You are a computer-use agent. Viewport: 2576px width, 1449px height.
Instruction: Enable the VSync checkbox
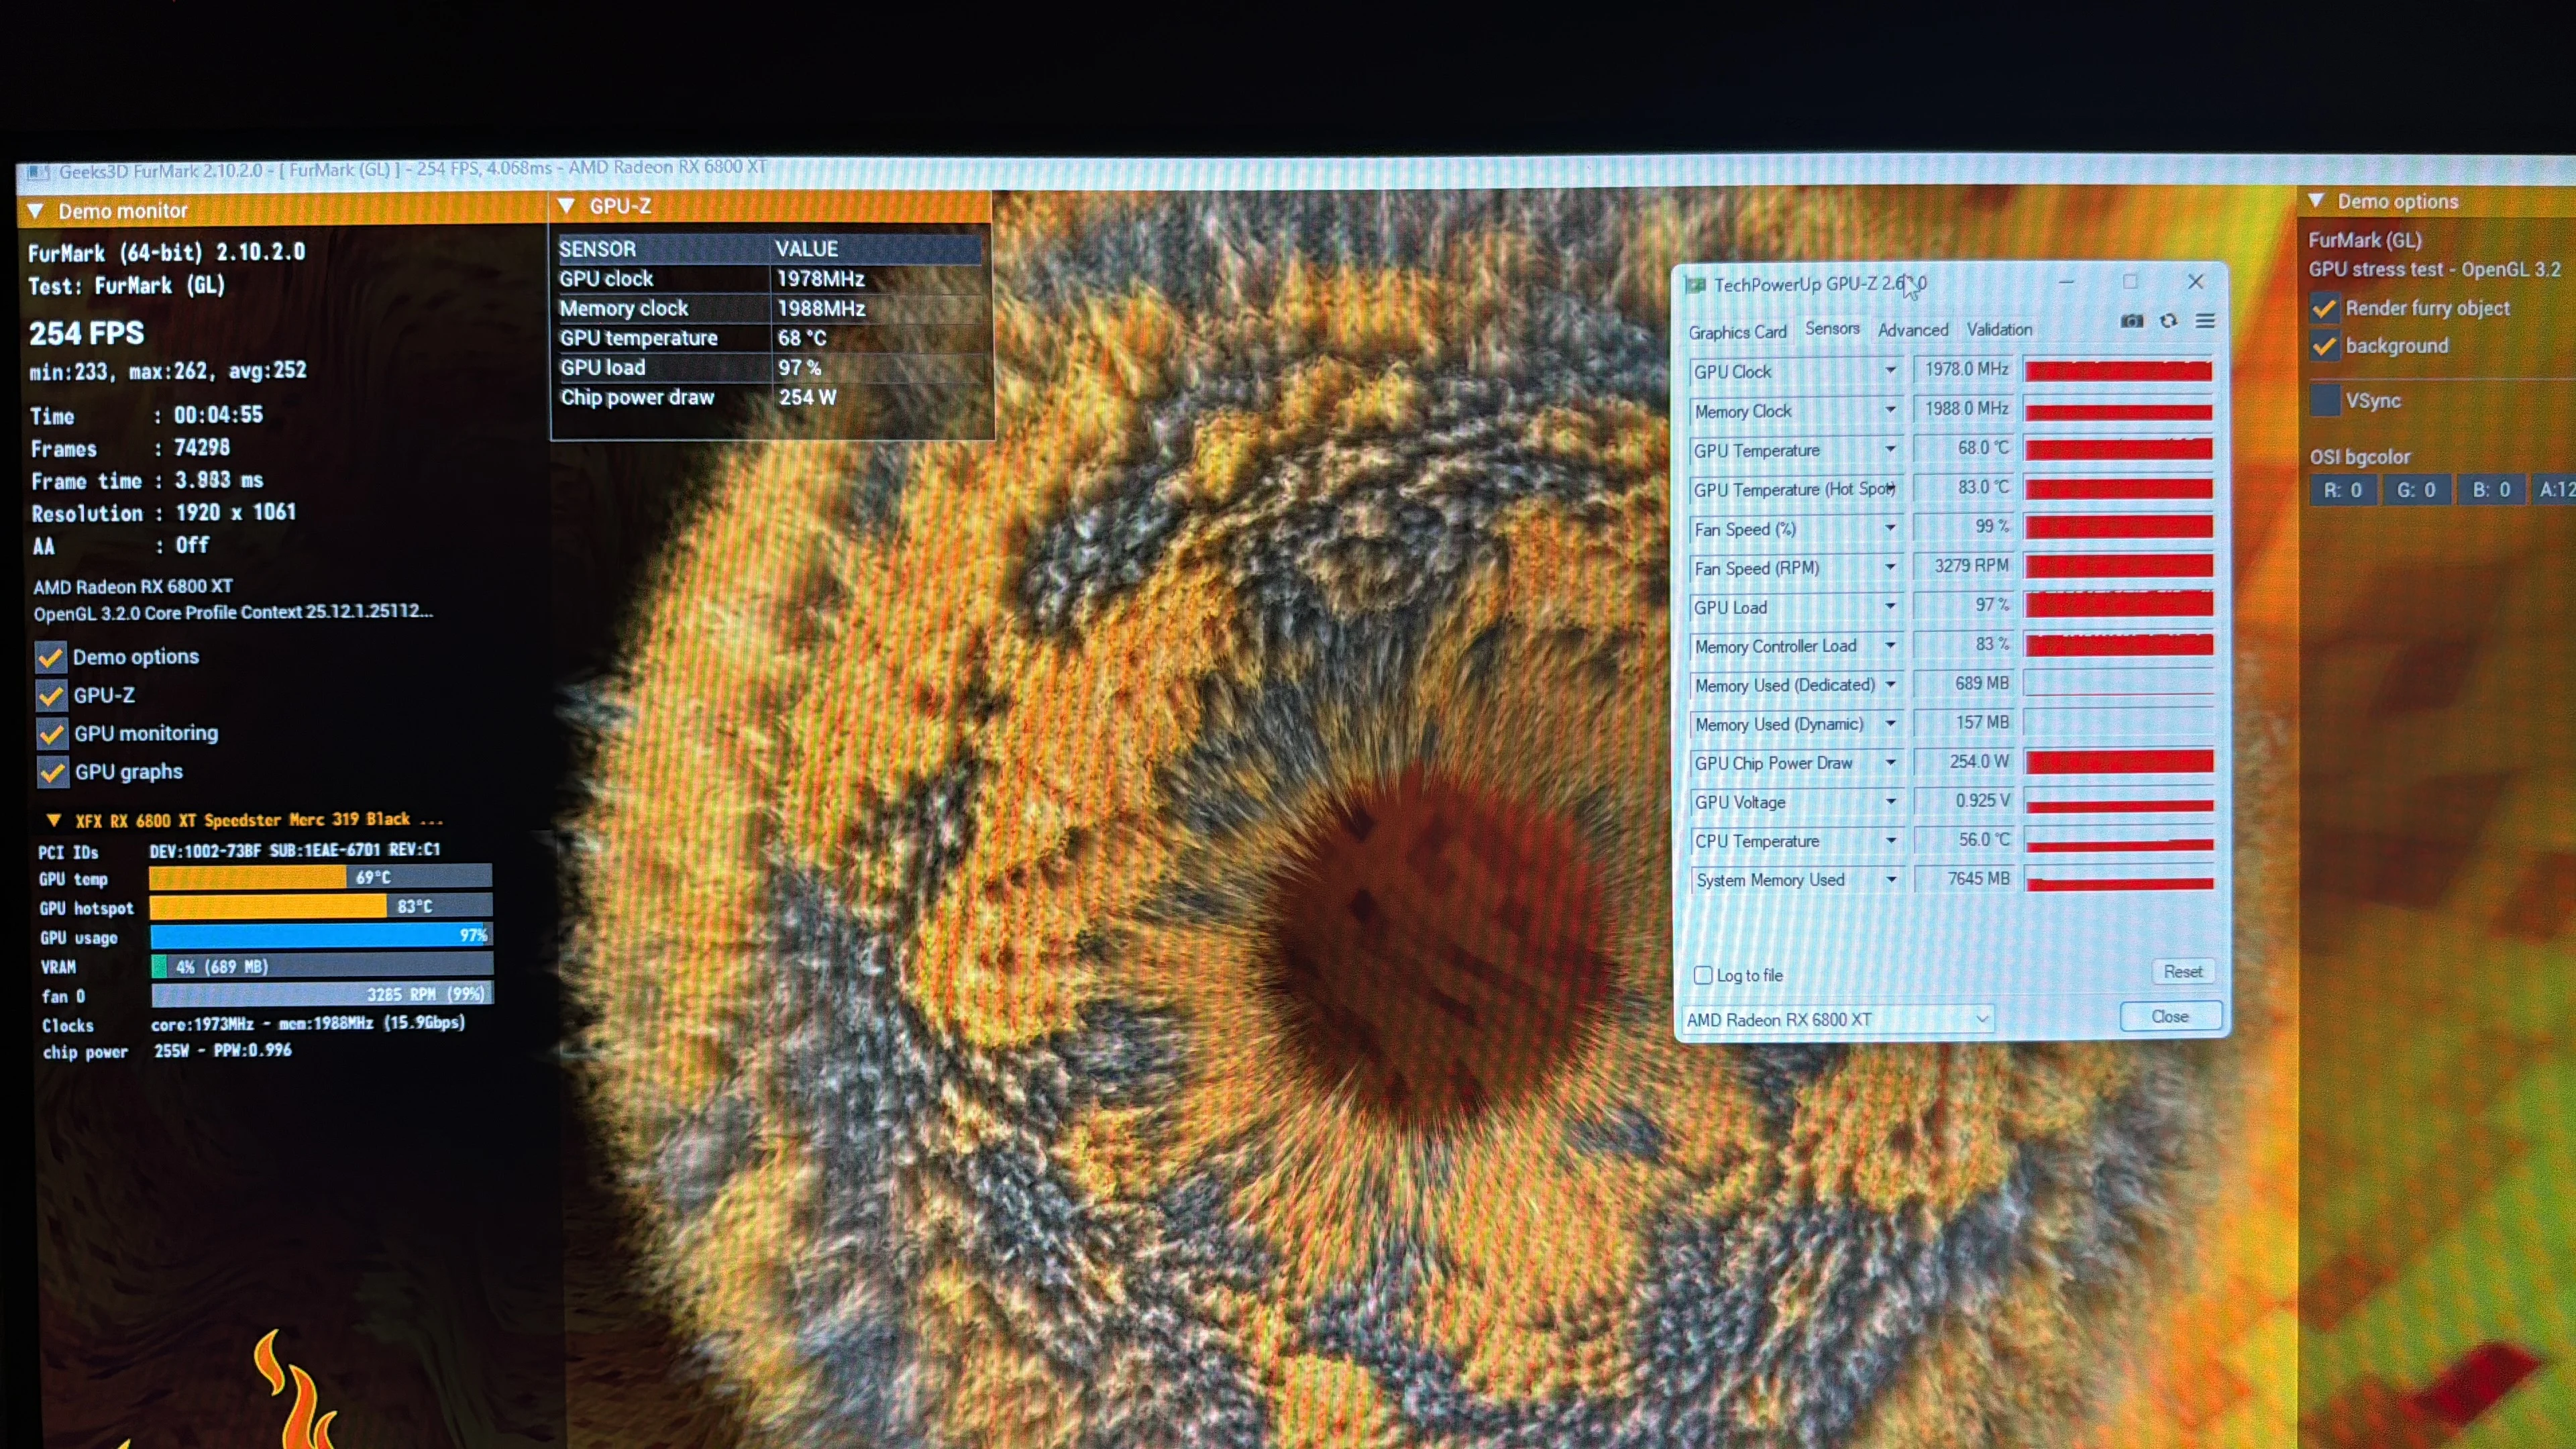[2325, 400]
